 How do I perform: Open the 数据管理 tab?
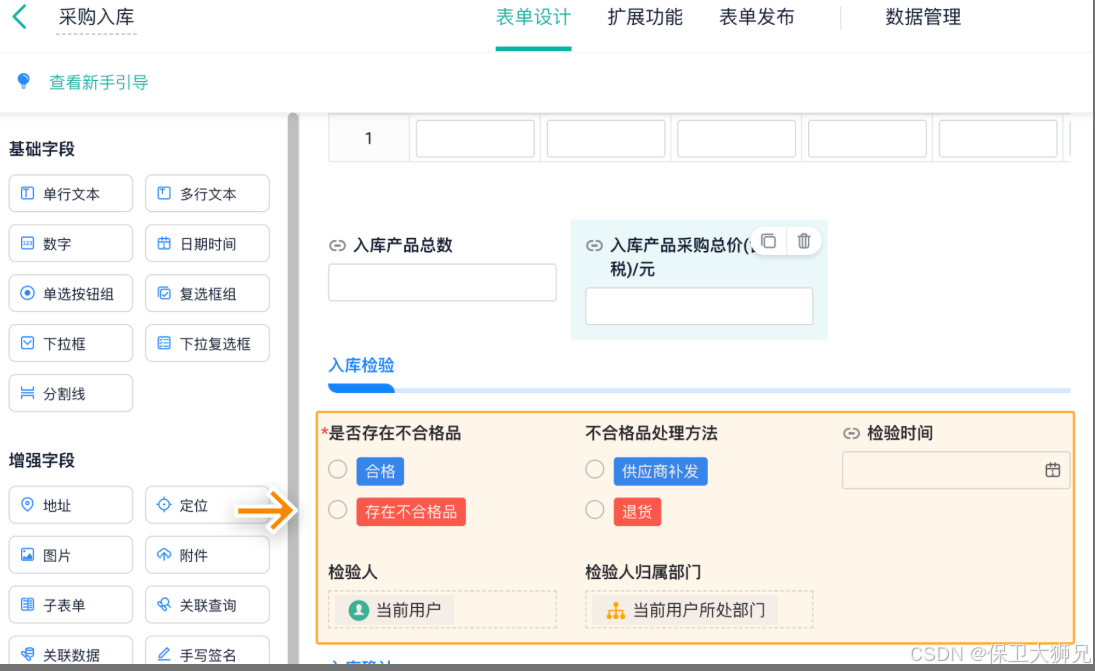pos(923,17)
